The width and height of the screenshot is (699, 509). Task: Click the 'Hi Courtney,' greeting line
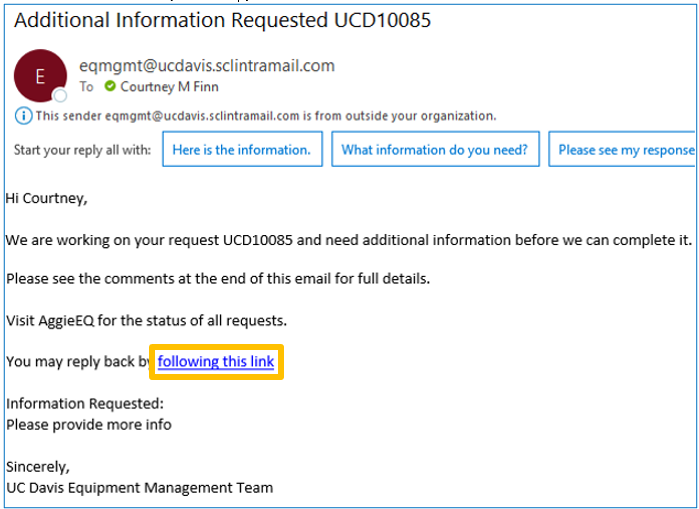coord(47,198)
